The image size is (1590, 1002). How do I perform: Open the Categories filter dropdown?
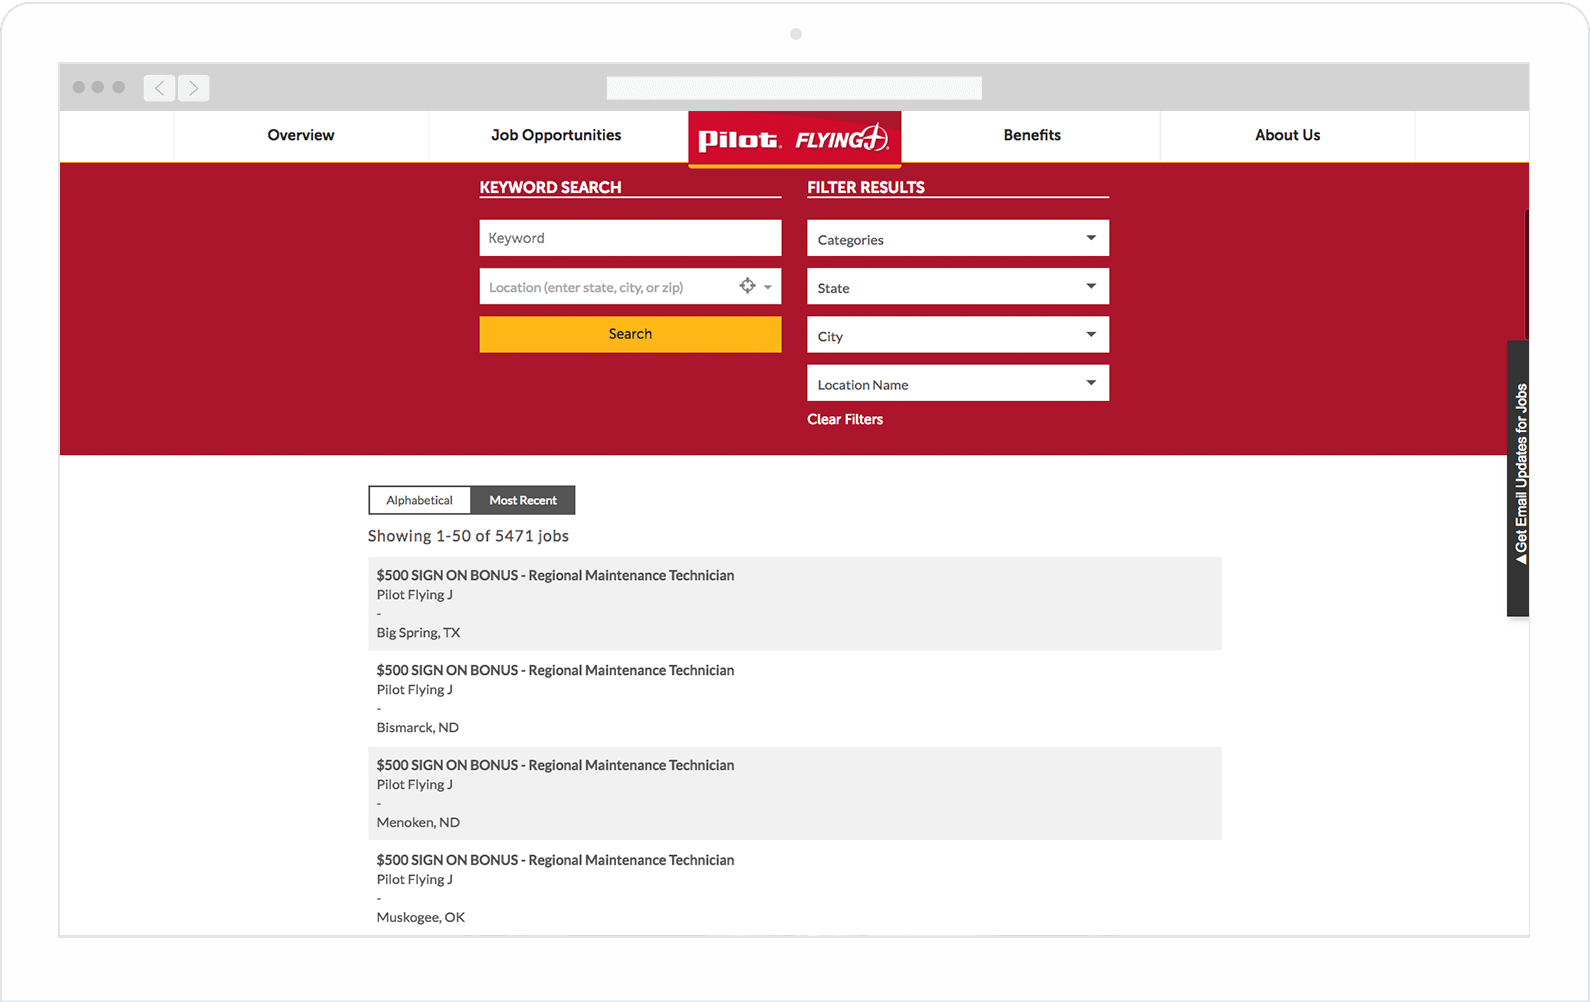tap(958, 238)
